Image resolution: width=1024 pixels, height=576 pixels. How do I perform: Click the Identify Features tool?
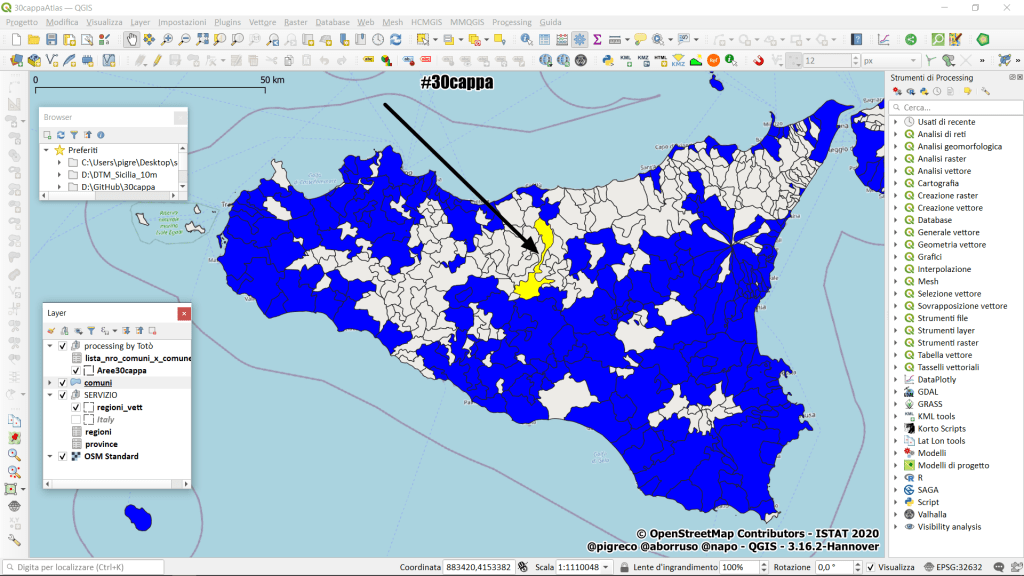(526, 40)
